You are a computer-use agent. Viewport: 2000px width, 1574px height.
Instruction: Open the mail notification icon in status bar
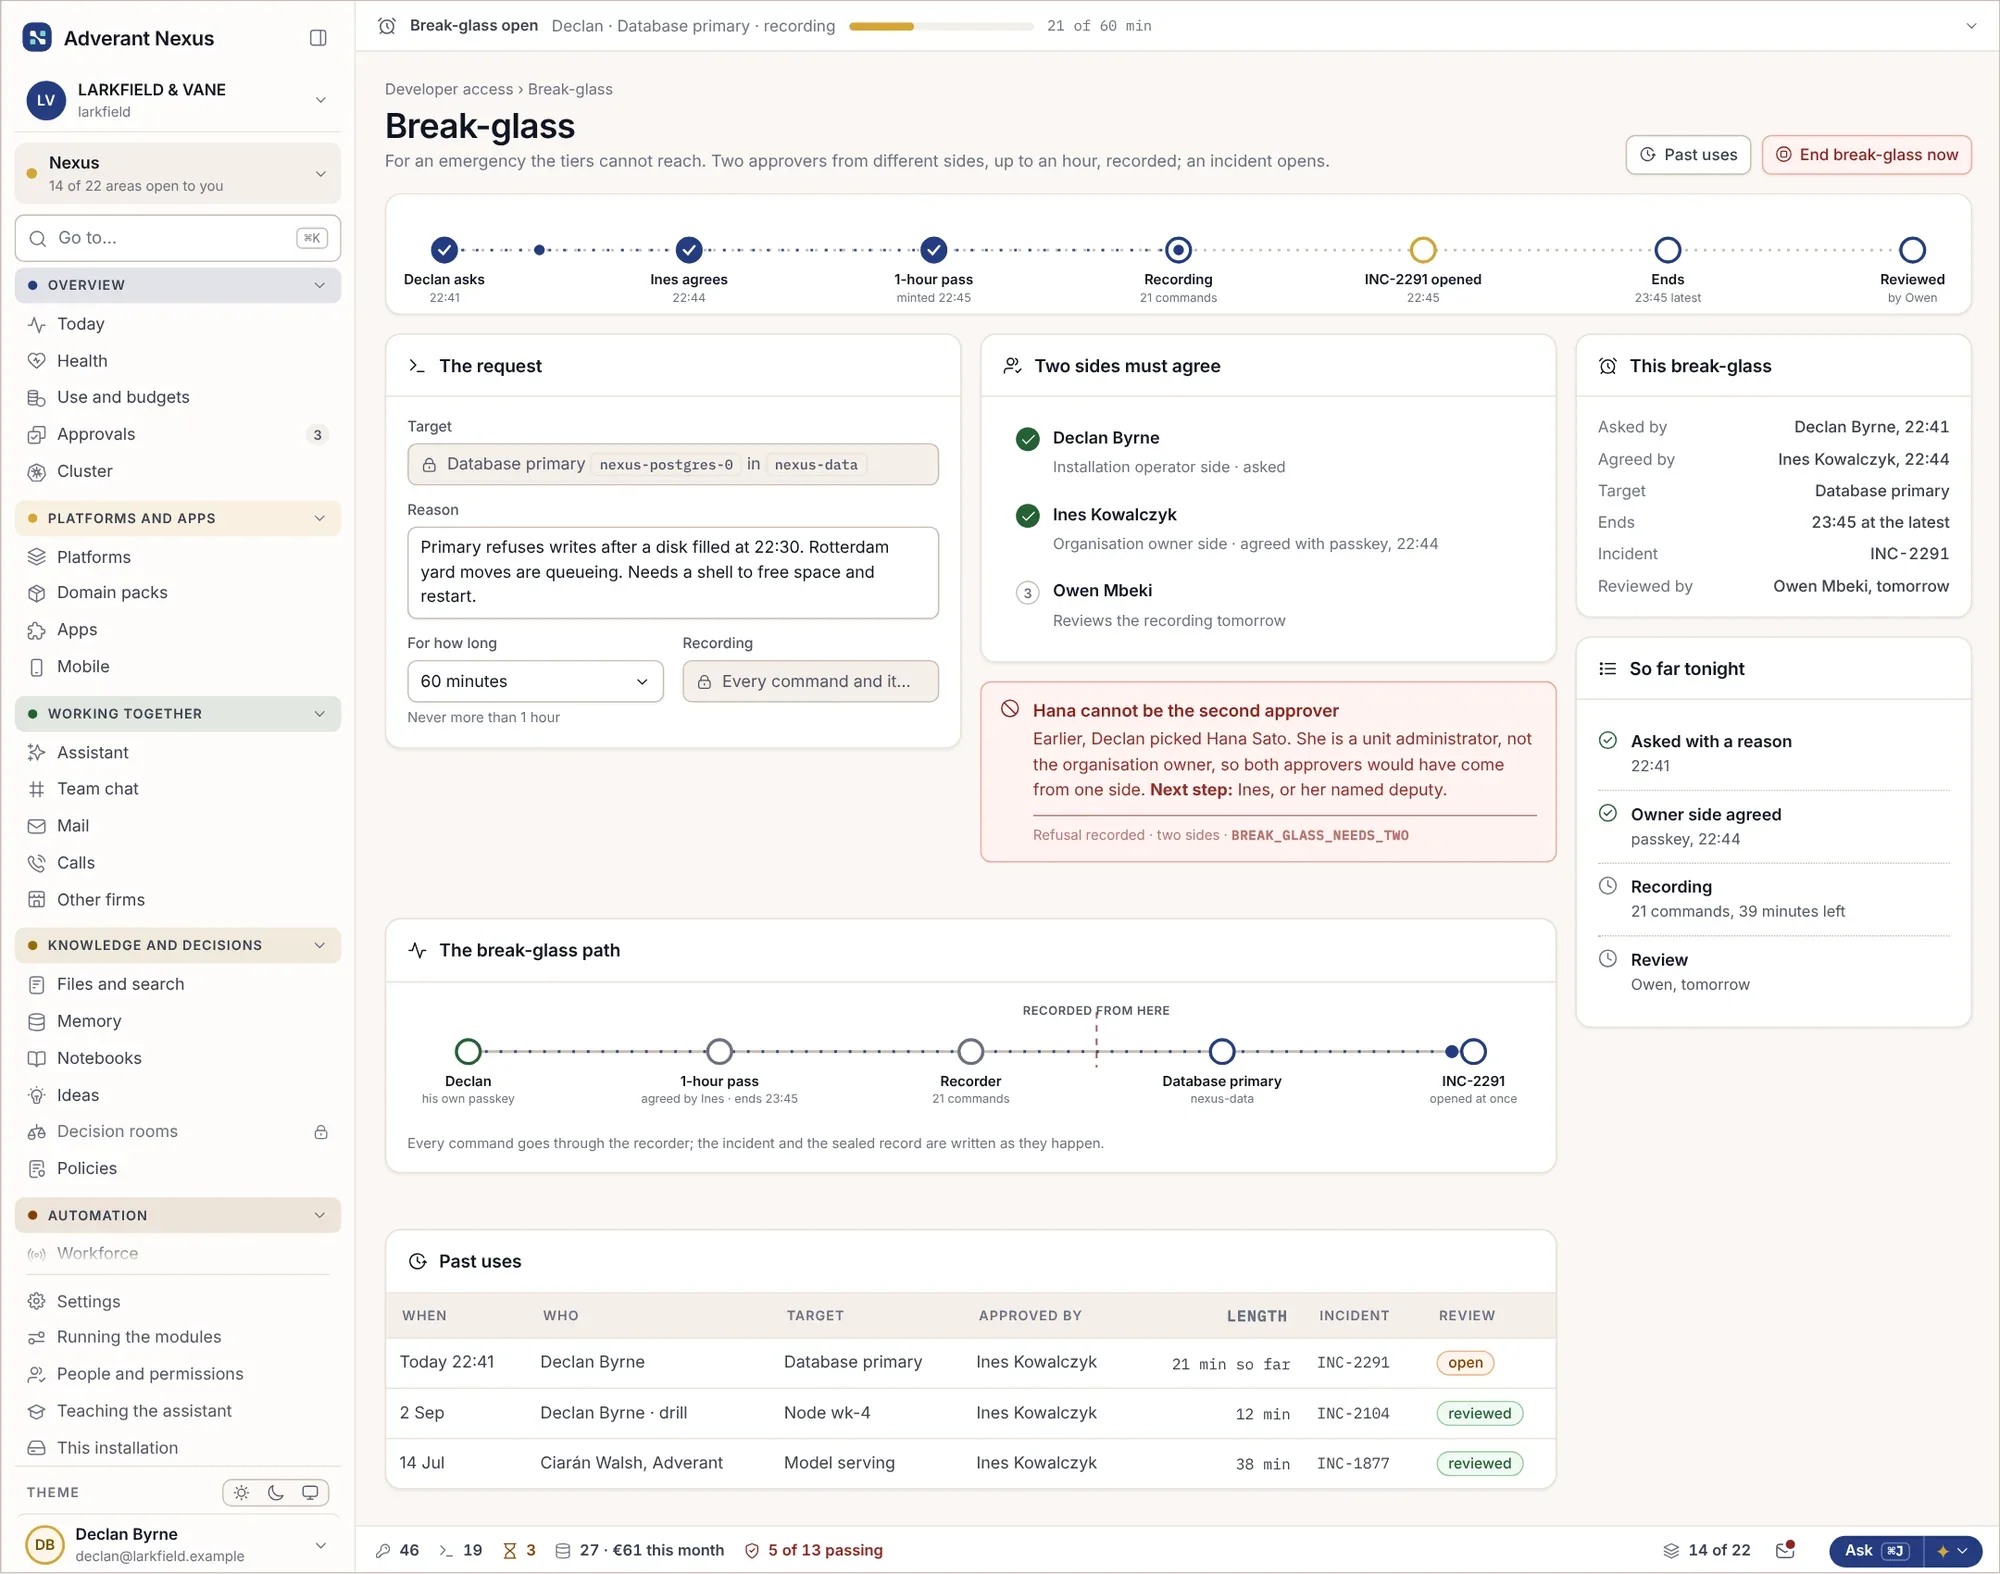tap(1785, 1550)
